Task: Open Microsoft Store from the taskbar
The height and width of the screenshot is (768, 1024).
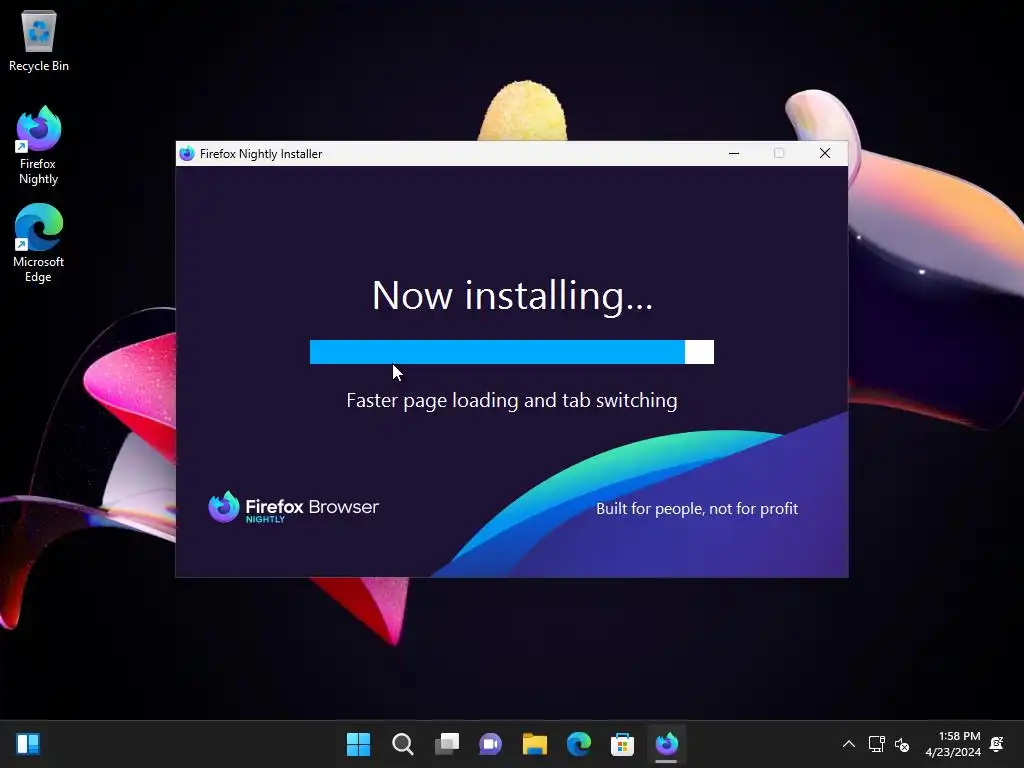Action: click(622, 744)
